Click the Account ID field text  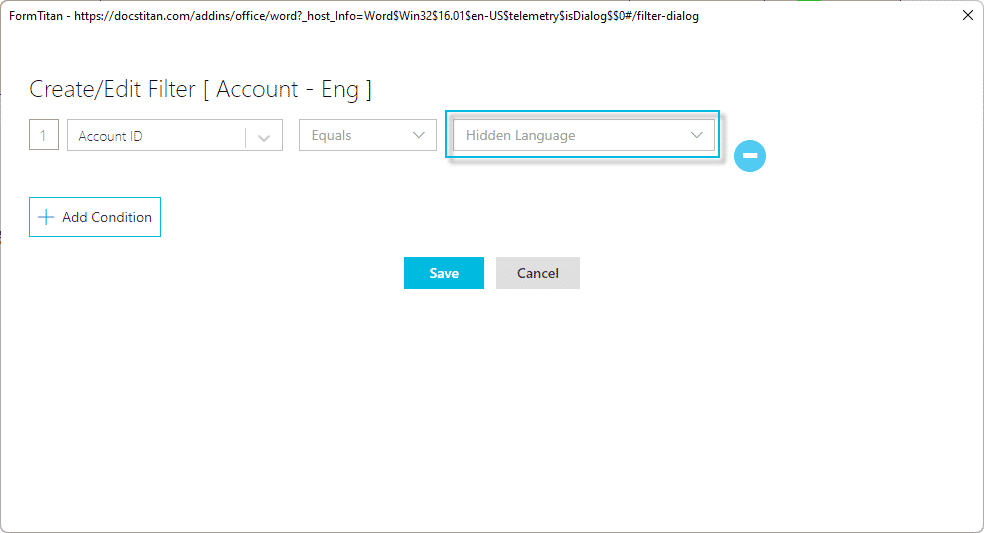pos(110,136)
